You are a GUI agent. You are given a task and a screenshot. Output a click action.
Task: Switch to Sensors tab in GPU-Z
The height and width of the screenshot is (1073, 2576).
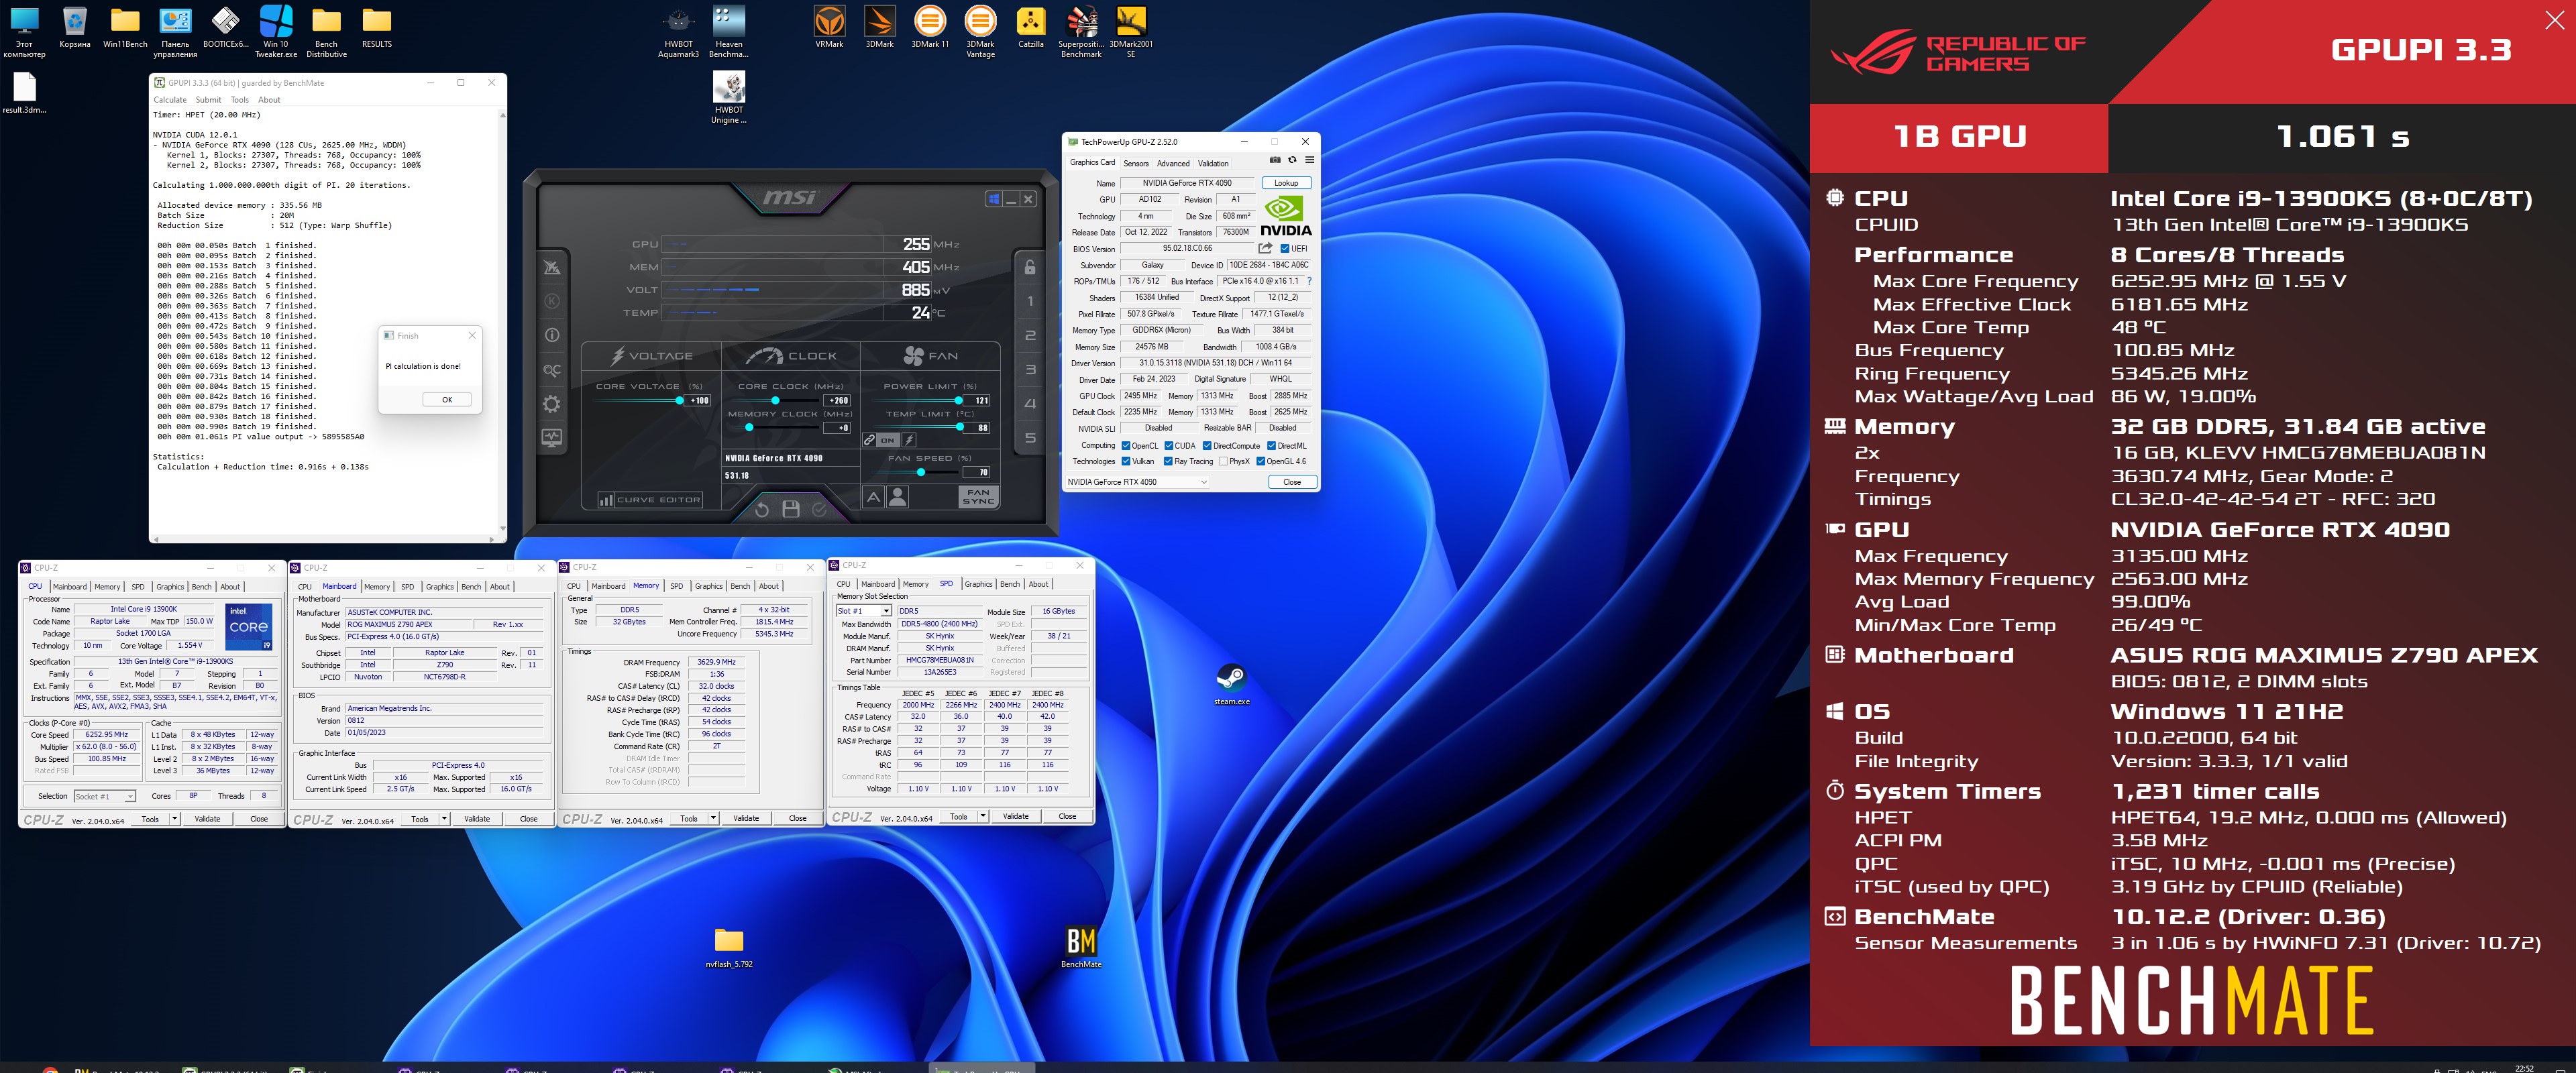pos(1136,163)
